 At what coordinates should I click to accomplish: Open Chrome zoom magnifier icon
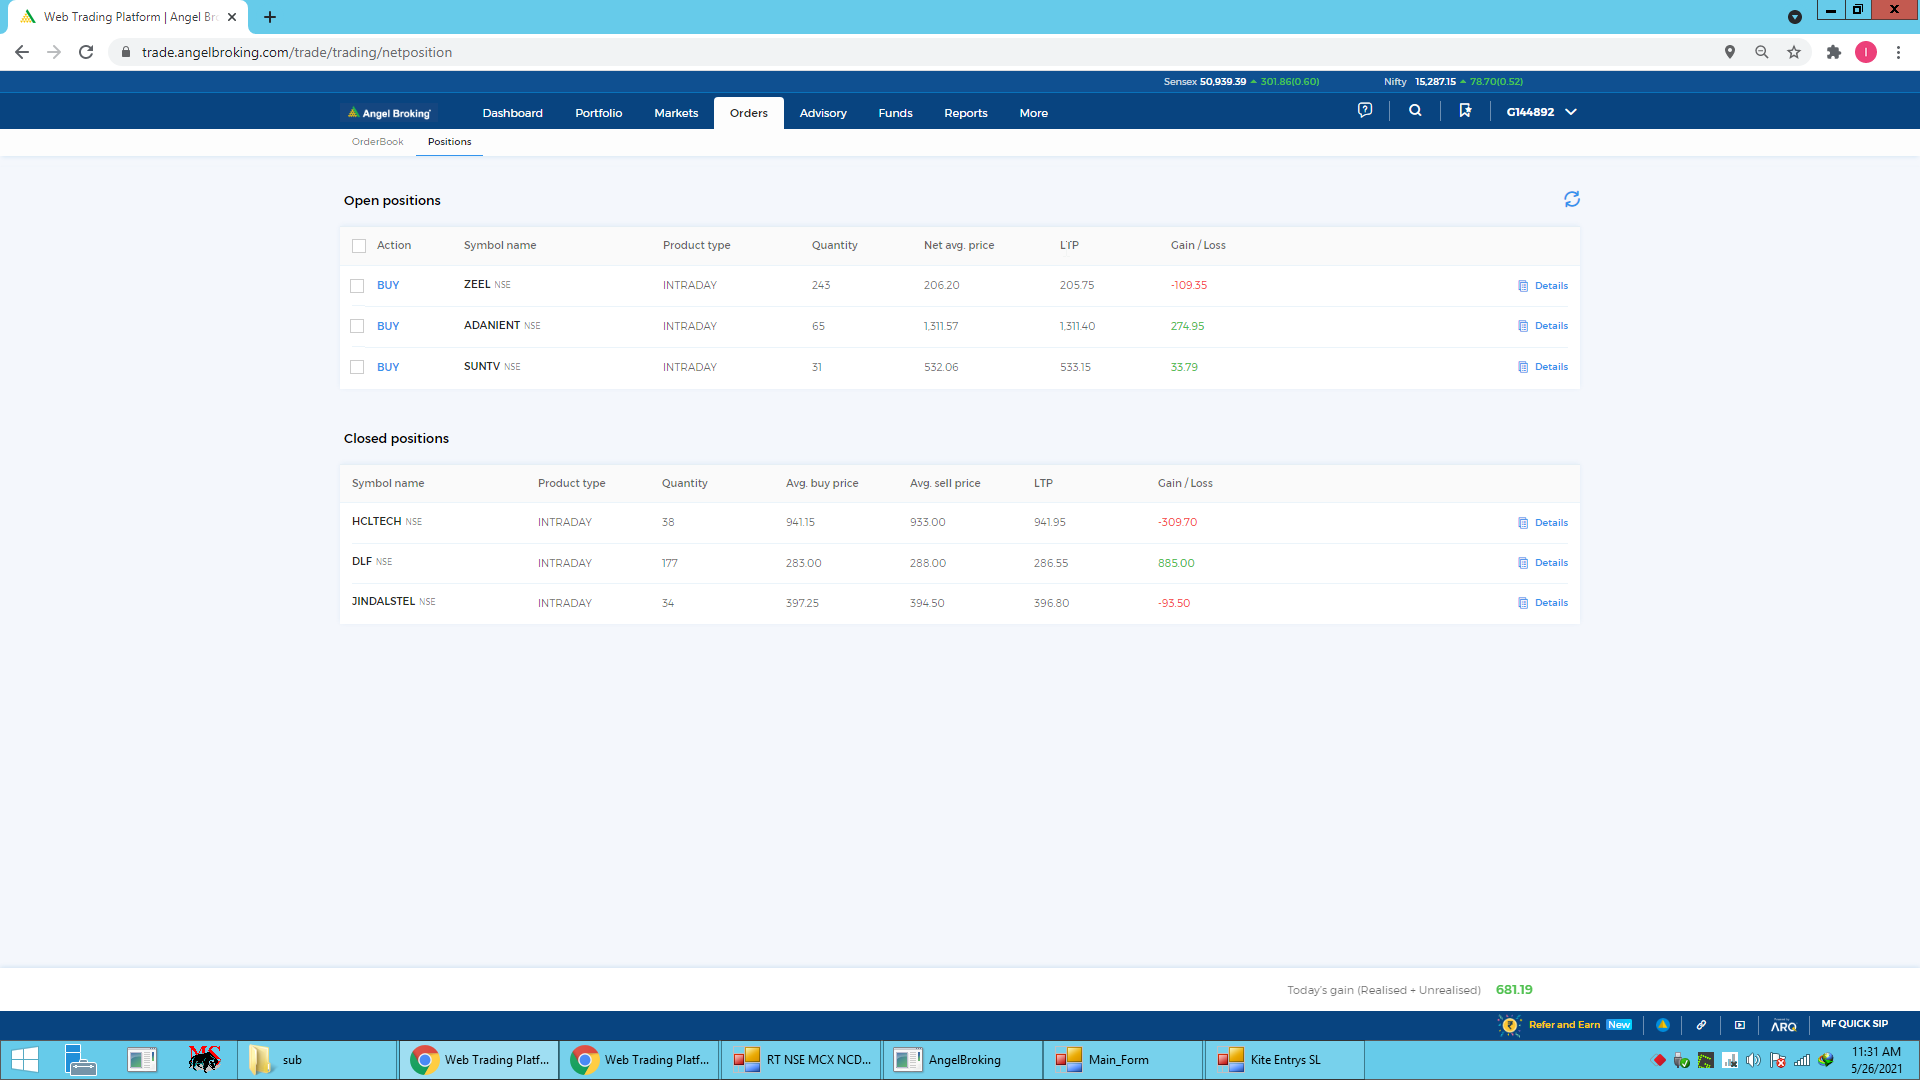1762,52
